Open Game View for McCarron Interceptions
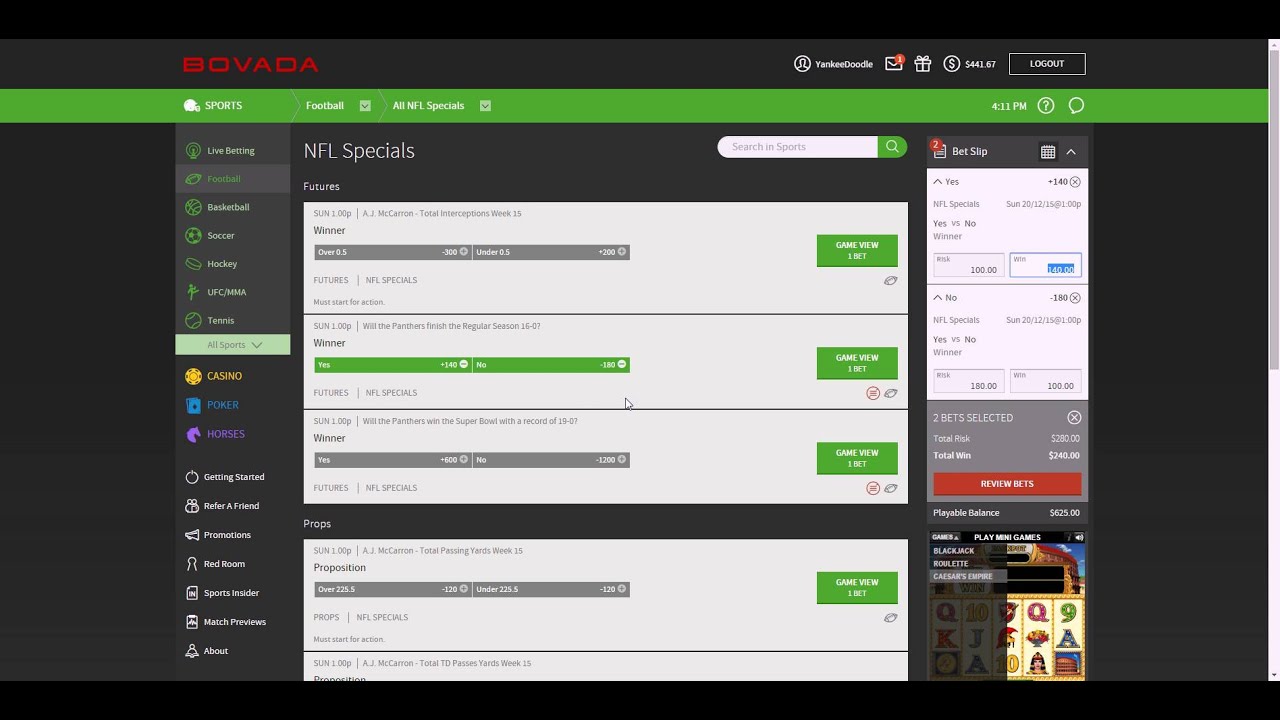1280x720 pixels. click(x=857, y=250)
